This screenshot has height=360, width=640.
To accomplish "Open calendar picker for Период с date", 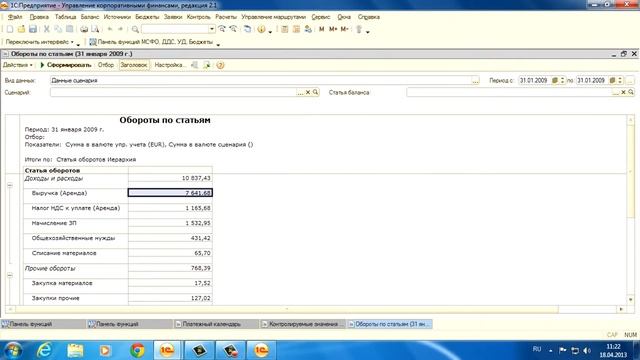I will pos(555,80).
